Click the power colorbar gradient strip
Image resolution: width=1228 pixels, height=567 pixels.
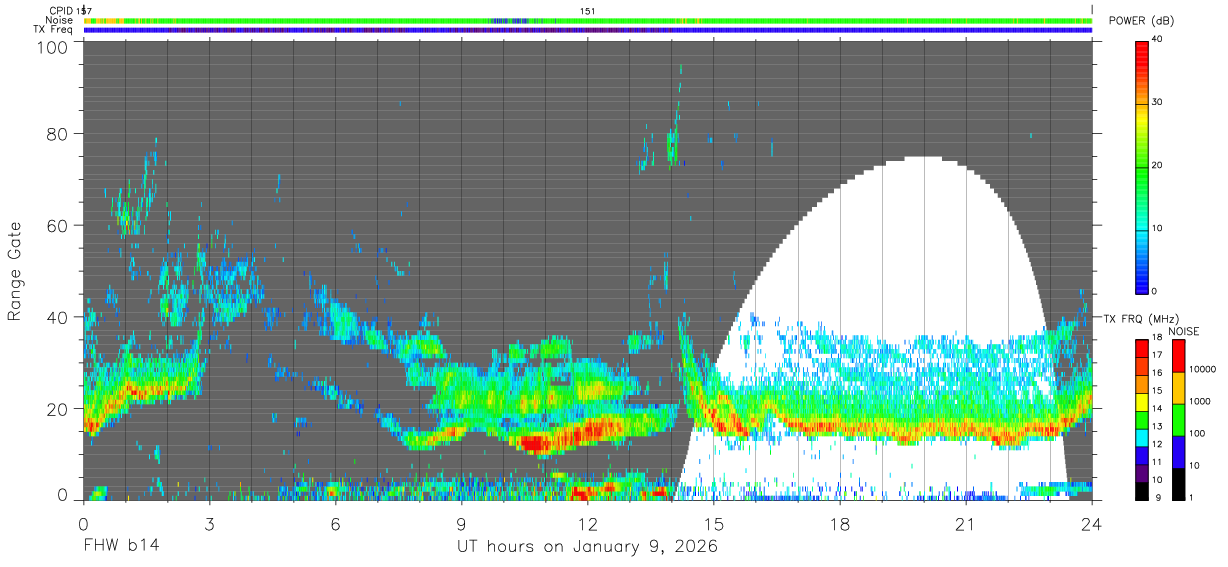1142,166
